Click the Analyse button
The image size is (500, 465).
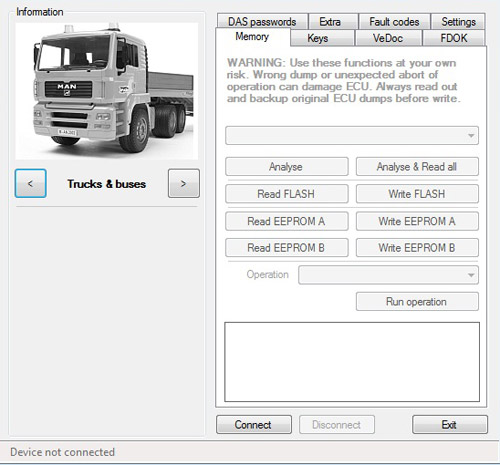(x=287, y=167)
